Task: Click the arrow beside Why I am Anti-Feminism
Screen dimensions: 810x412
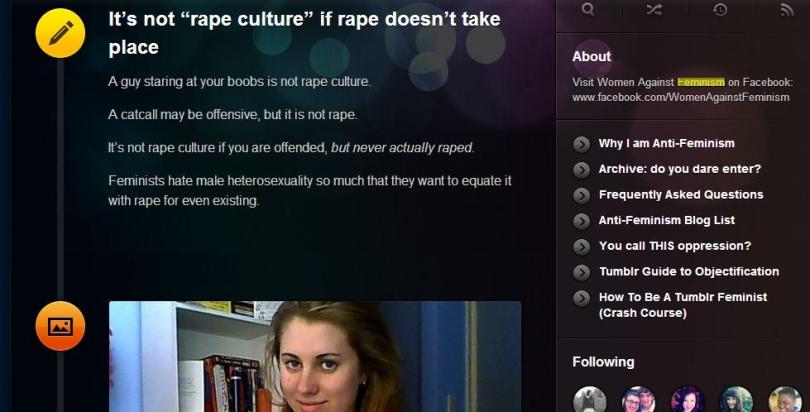Action: [582, 144]
